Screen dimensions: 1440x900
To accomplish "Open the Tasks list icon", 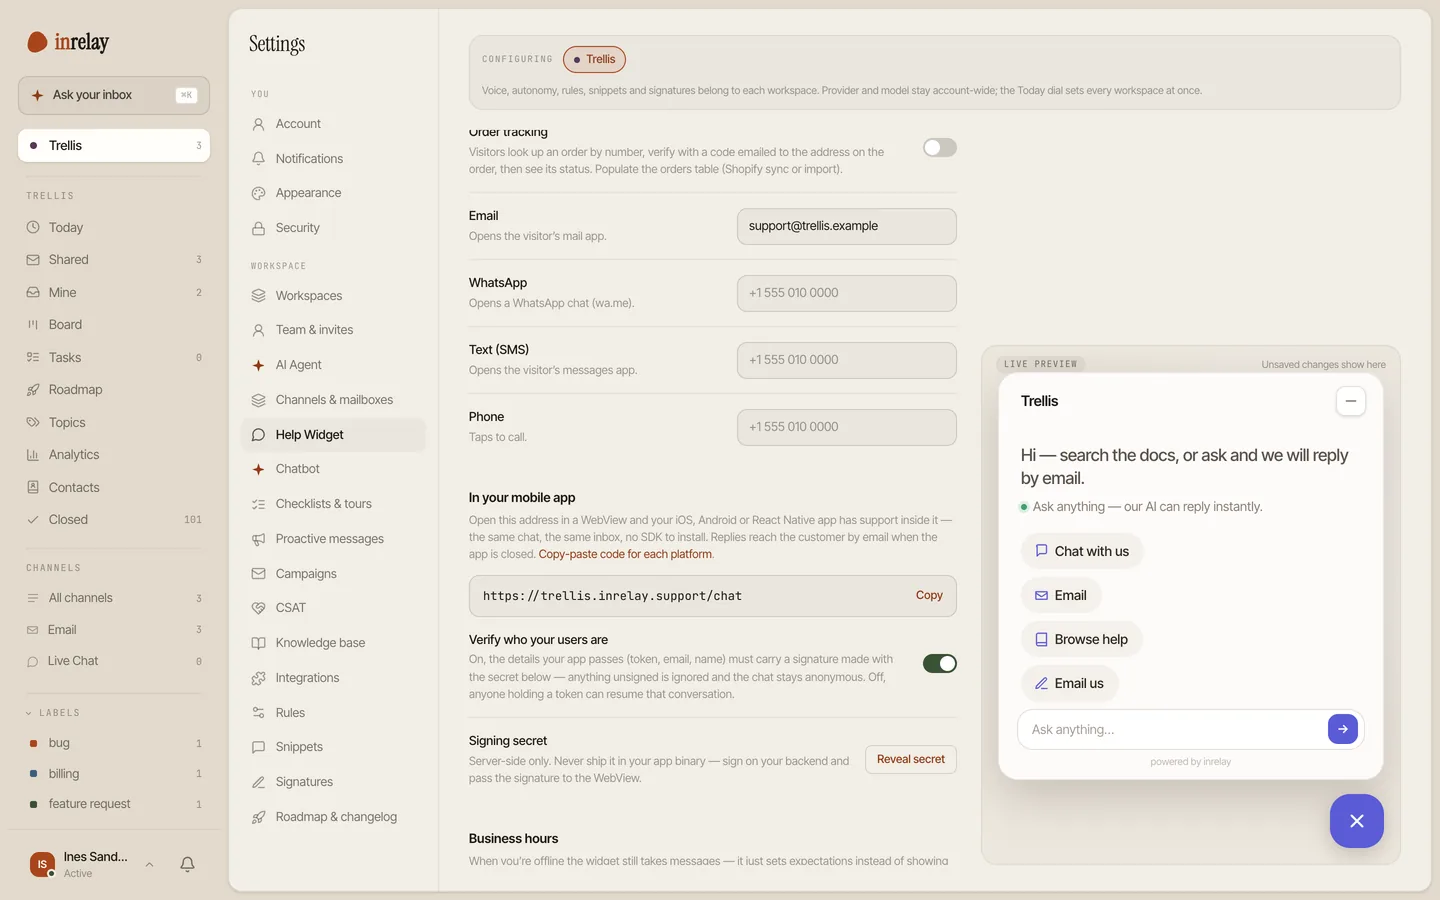I will [33, 357].
